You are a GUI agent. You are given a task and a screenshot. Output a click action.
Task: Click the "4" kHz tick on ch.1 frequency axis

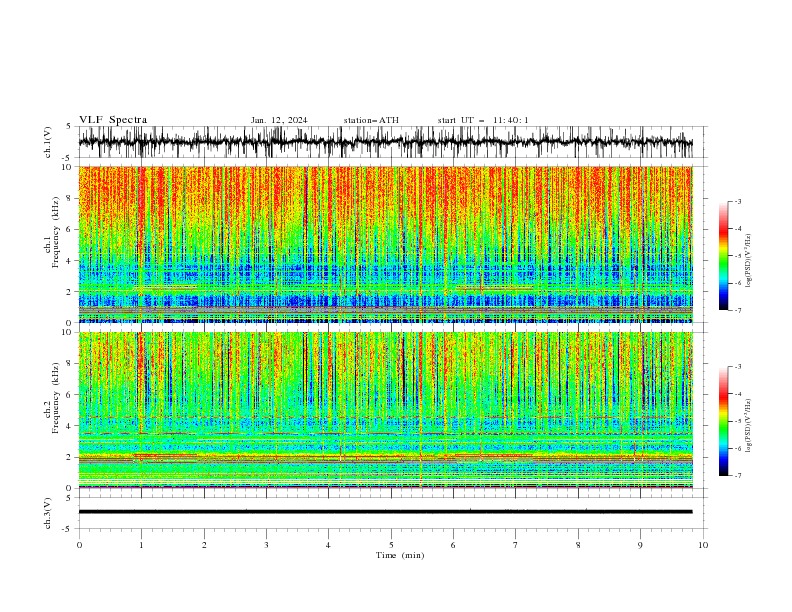click(x=70, y=261)
